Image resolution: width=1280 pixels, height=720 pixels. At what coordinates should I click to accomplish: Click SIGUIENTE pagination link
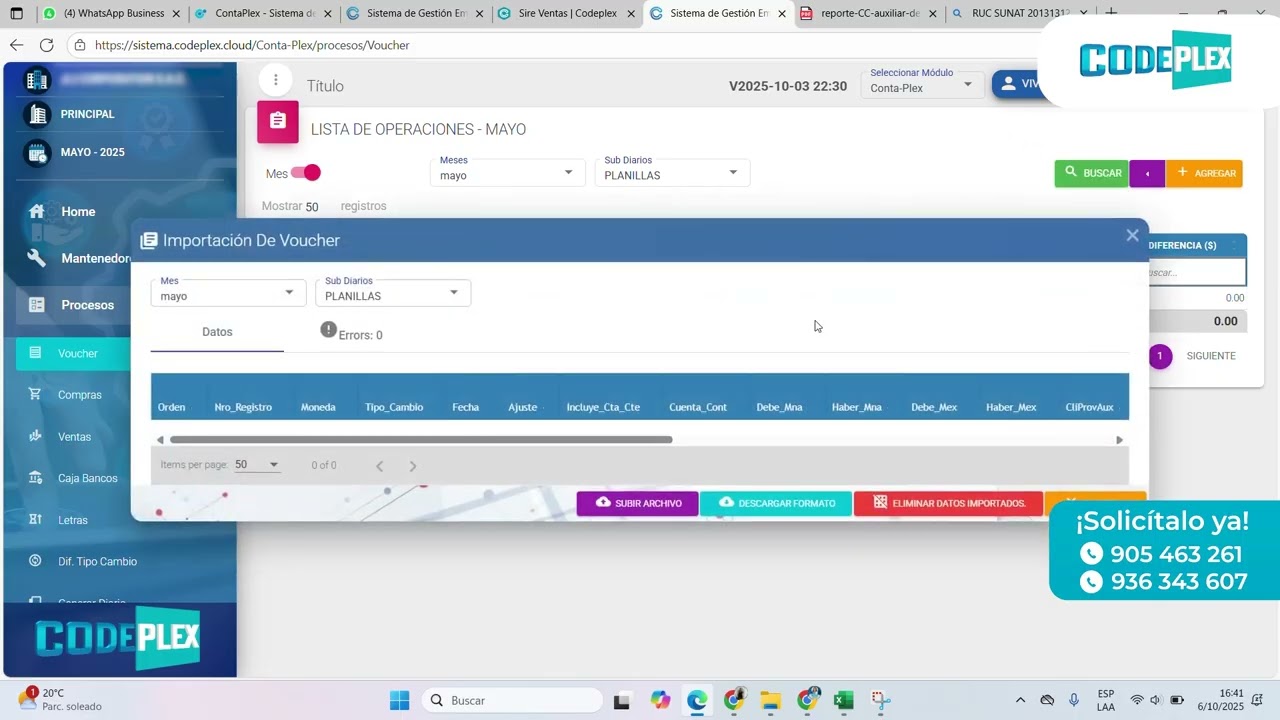tap(1211, 356)
